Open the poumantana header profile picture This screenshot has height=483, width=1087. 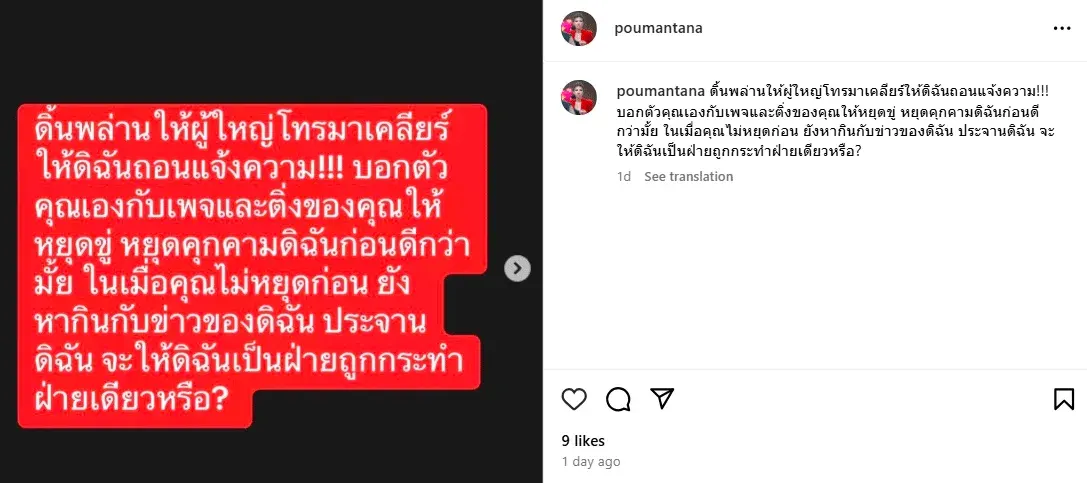click(579, 28)
